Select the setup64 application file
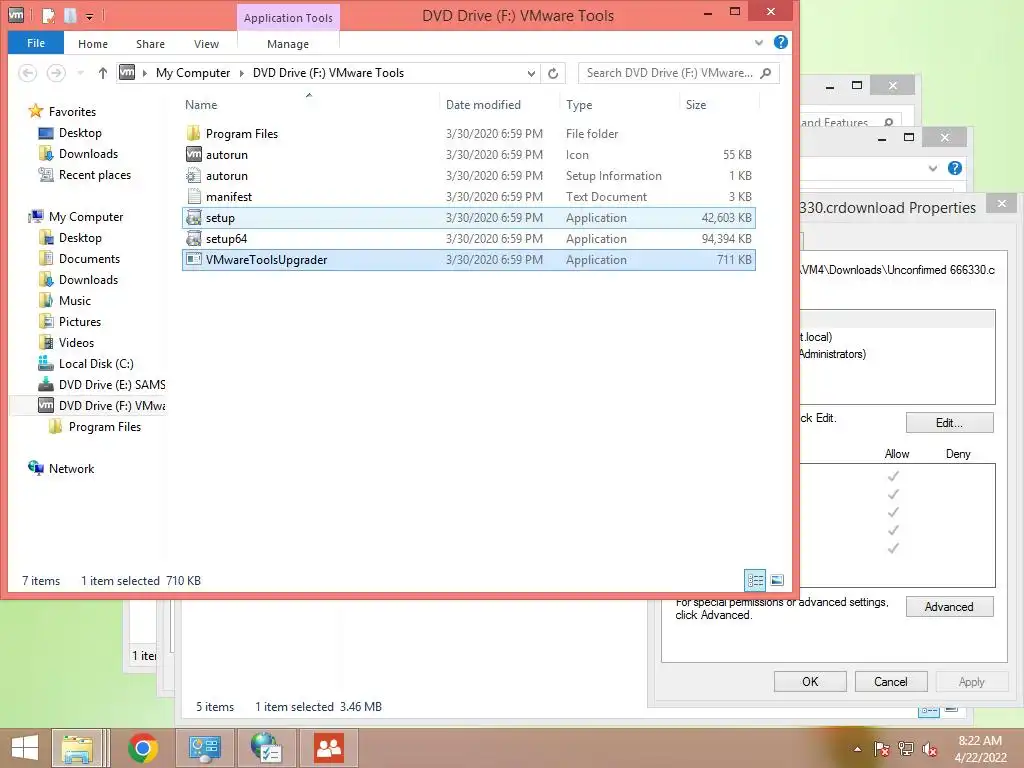This screenshot has width=1024, height=768. point(468,238)
